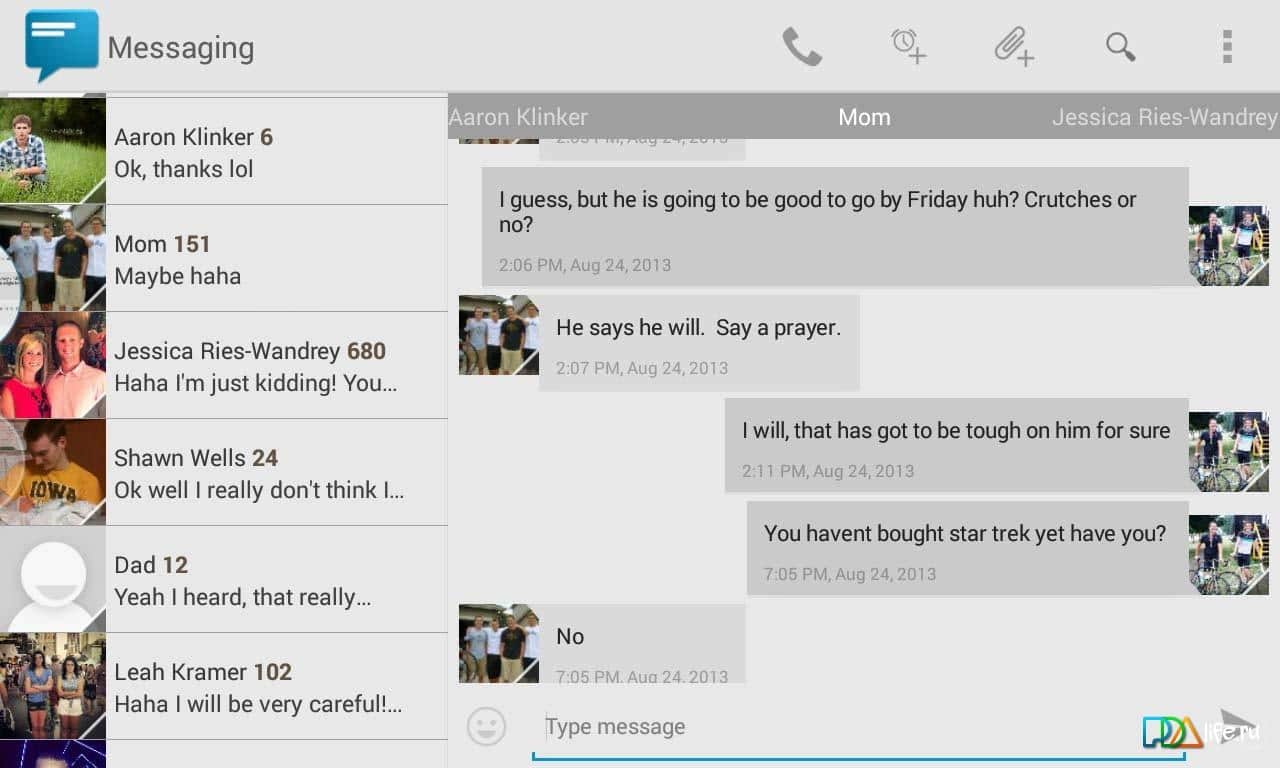Open the Leah Kramer conversation
Viewport: 1280px width, 768px height.
pyautogui.click(x=224, y=686)
